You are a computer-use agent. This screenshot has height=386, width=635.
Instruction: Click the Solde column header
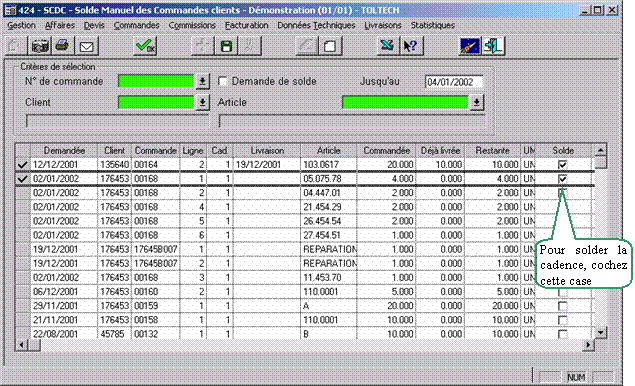point(563,151)
